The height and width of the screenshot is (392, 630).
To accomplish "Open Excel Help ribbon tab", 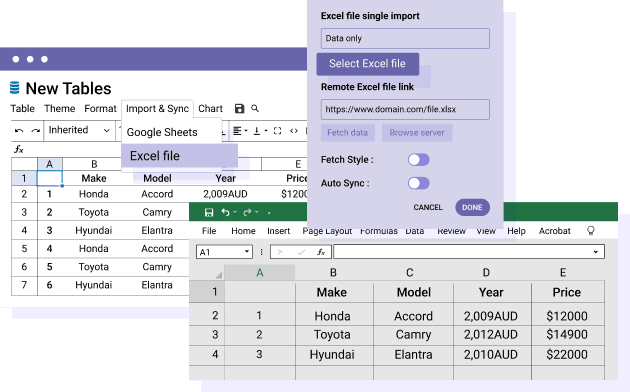I will pyautogui.click(x=516, y=231).
